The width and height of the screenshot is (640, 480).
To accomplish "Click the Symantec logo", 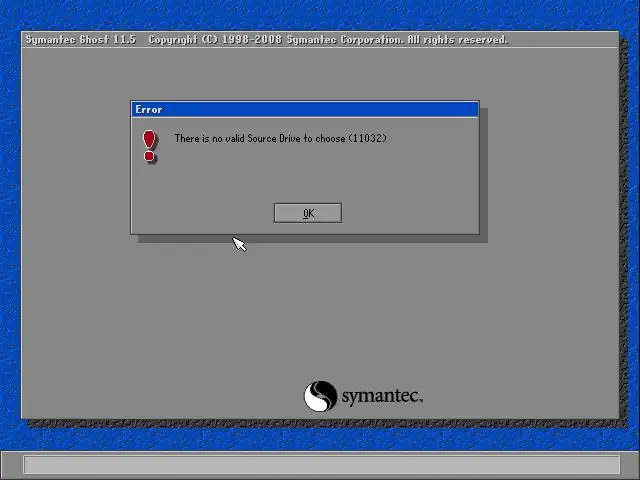I will 363,396.
